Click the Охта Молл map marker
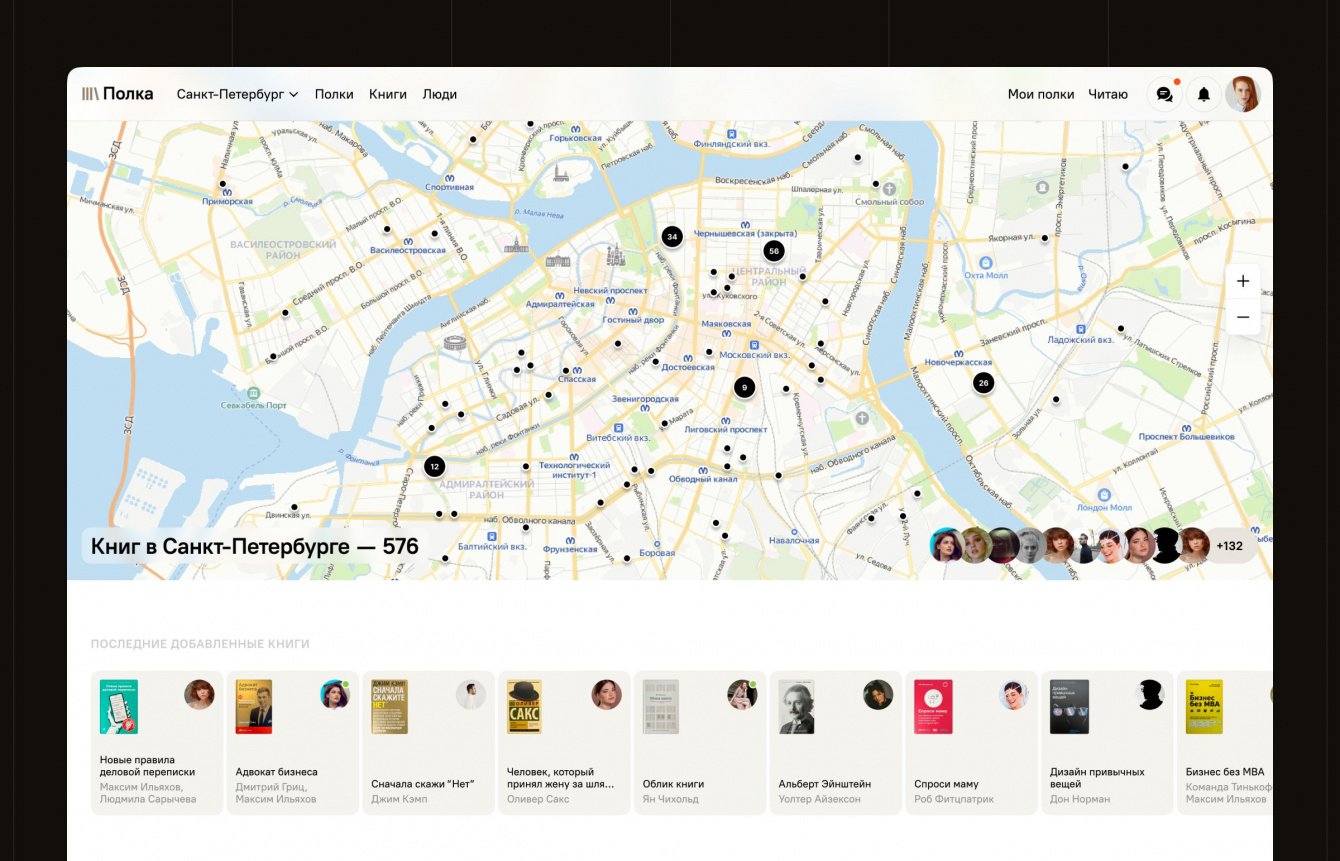 click(987, 262)
